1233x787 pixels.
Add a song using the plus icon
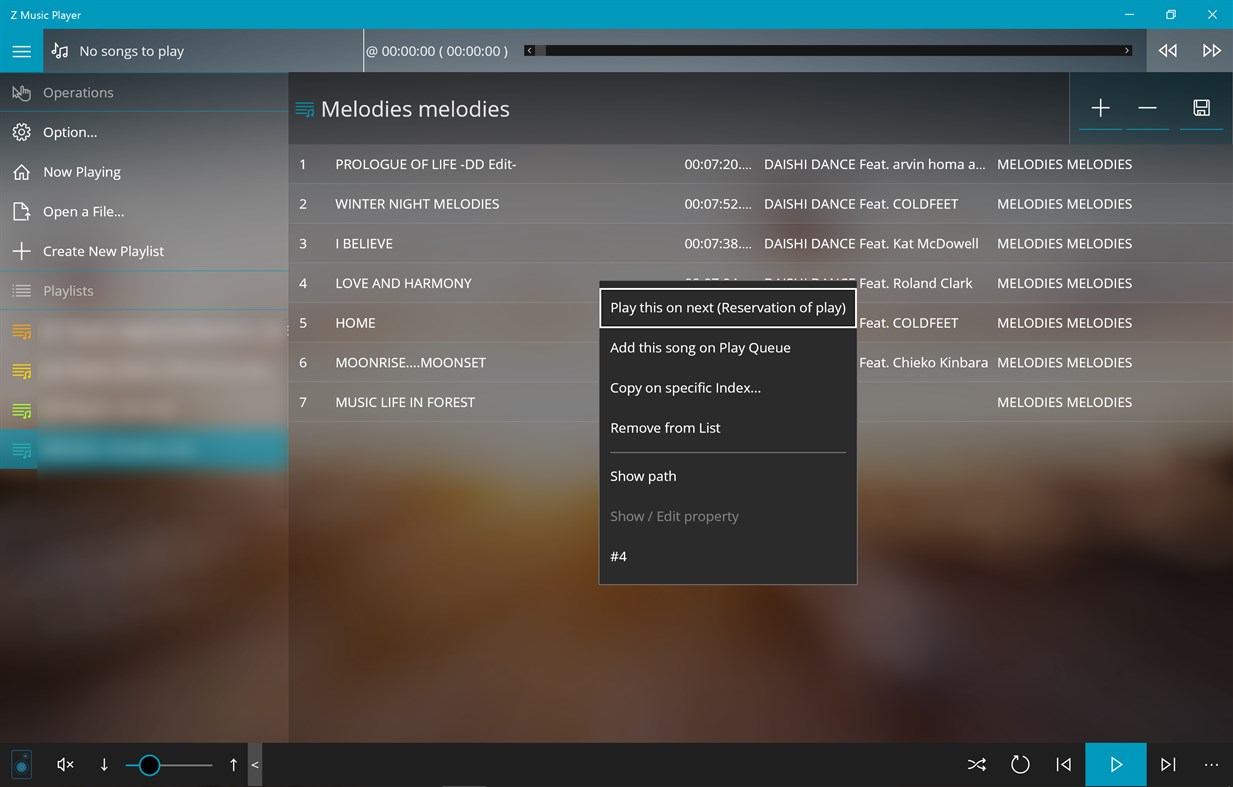1100,108
